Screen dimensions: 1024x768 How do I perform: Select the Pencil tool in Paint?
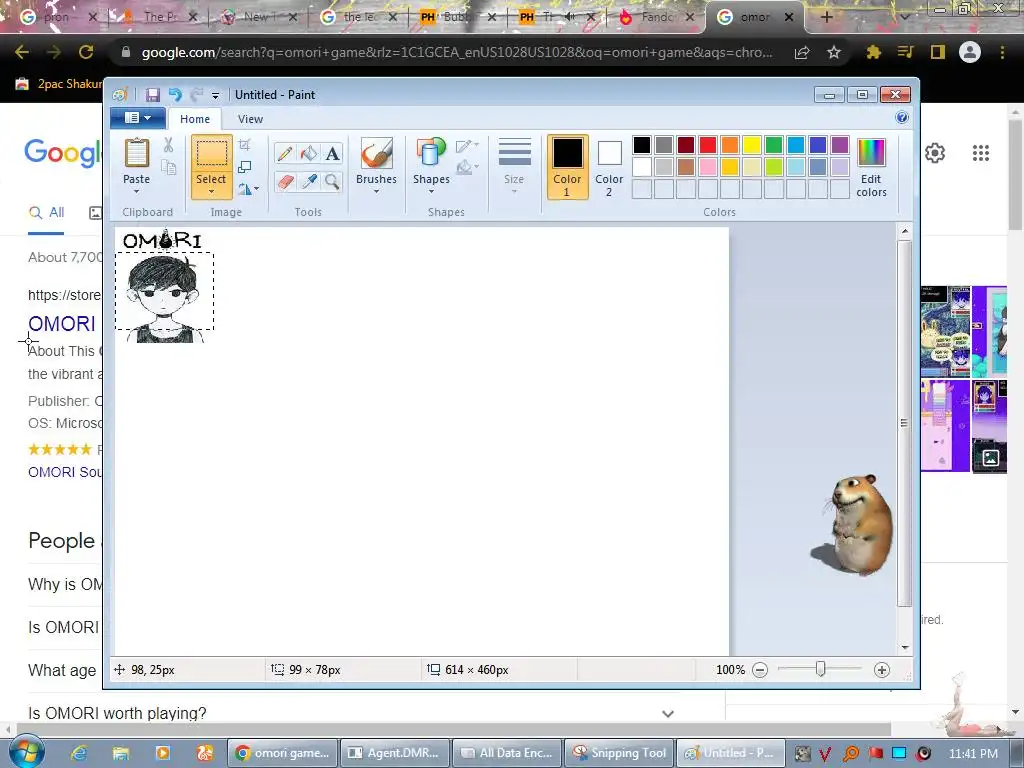click(285, 153)
